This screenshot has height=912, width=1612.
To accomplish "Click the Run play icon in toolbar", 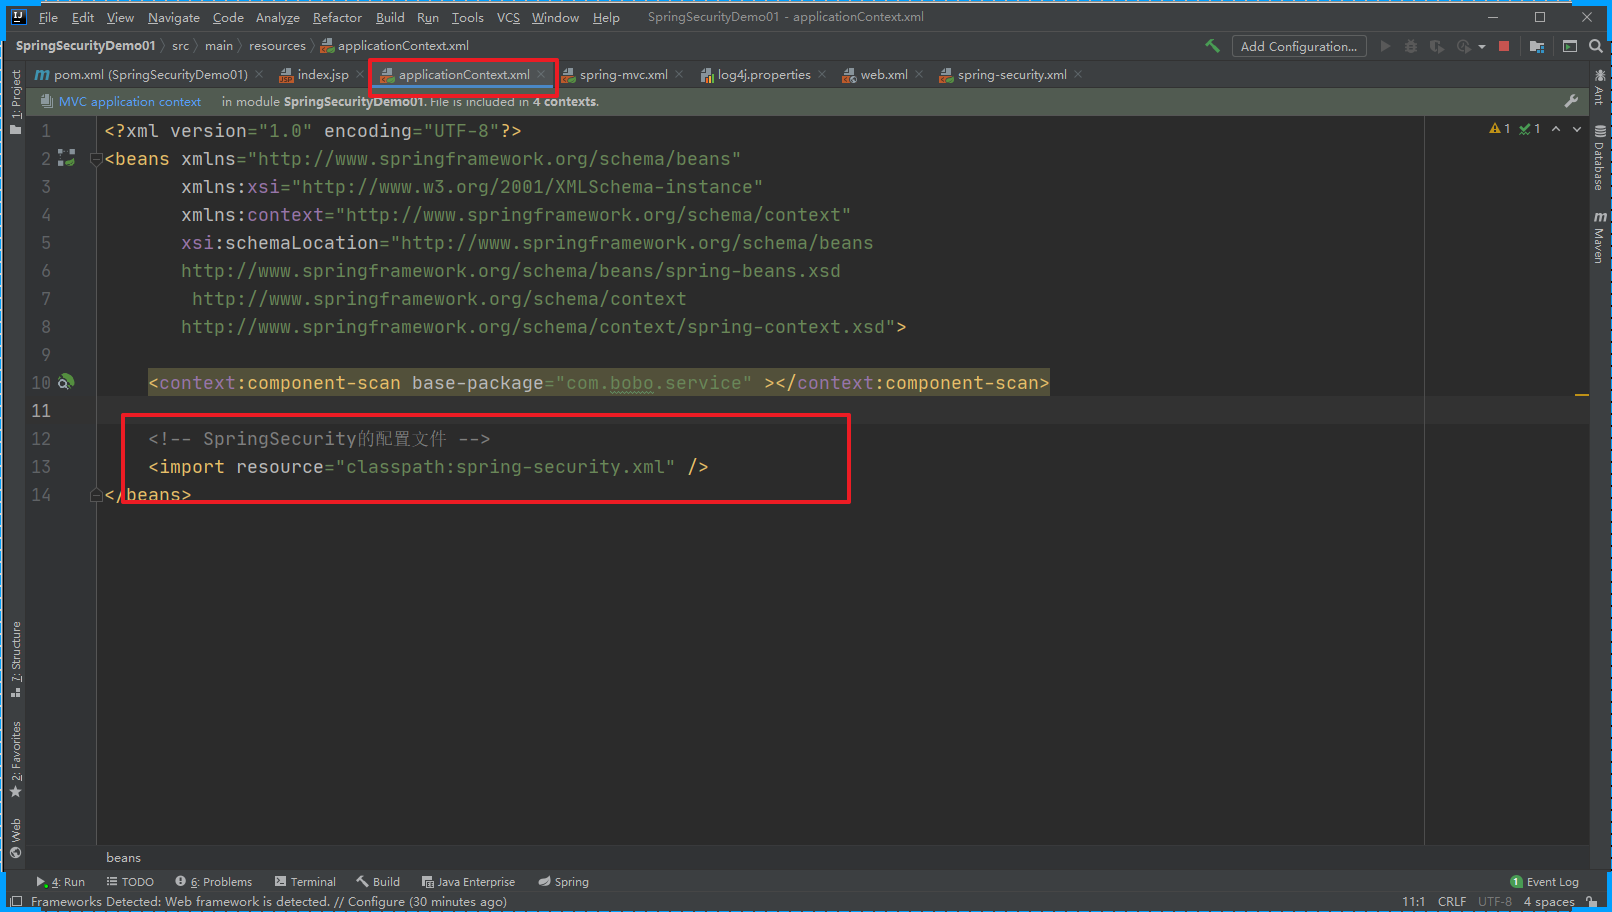I will pos(1385,46).
